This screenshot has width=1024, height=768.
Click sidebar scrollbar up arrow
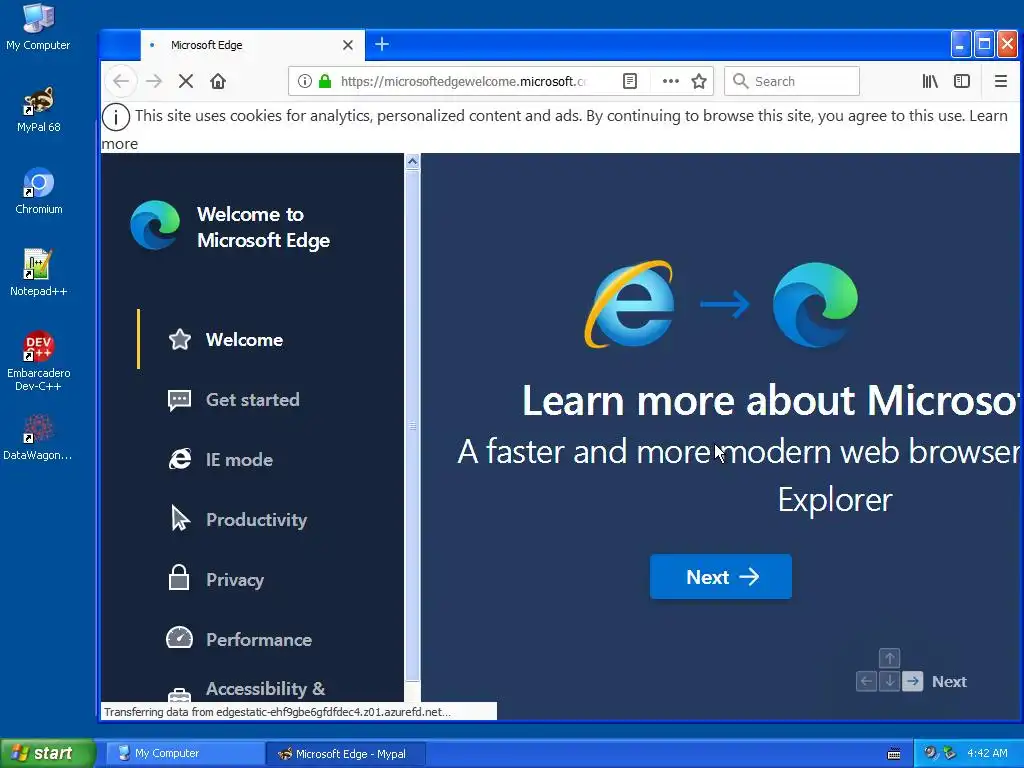(x=412, y=161)
